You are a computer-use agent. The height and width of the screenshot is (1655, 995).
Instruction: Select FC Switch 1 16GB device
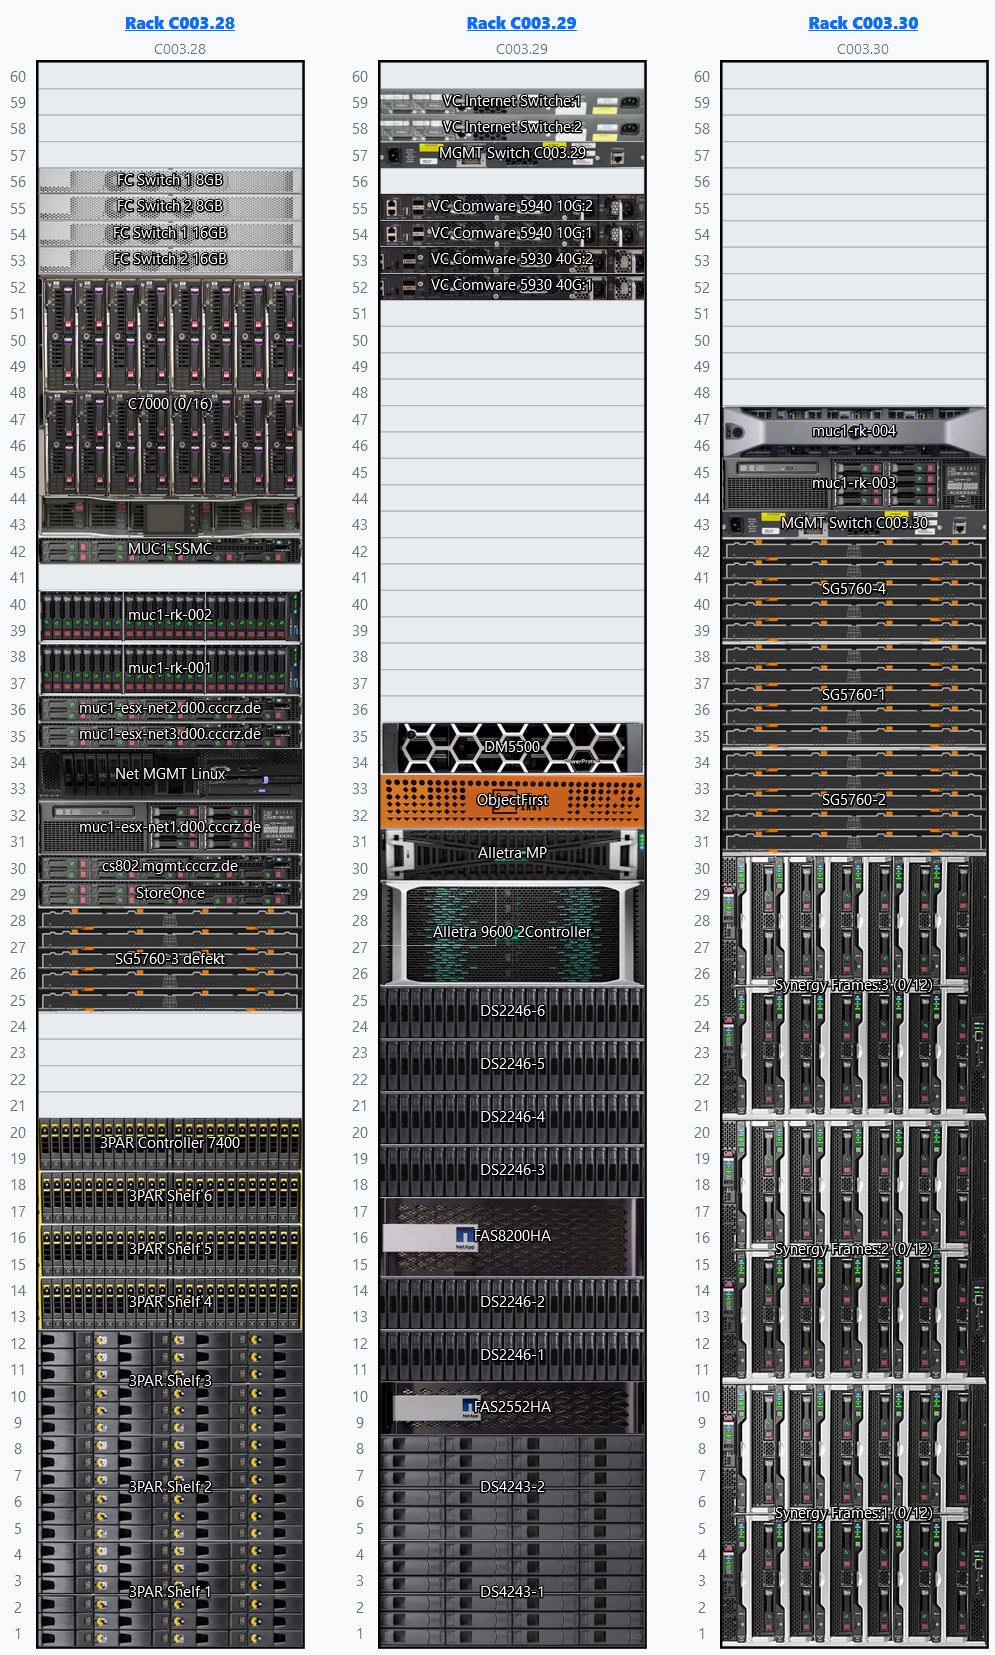(x=170, y=233)
